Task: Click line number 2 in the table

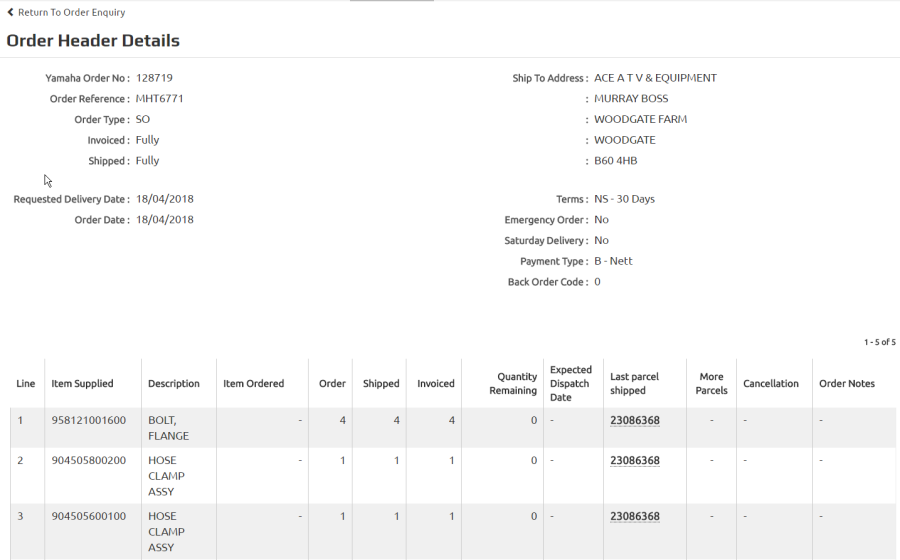Action: [x=20, y=460]
